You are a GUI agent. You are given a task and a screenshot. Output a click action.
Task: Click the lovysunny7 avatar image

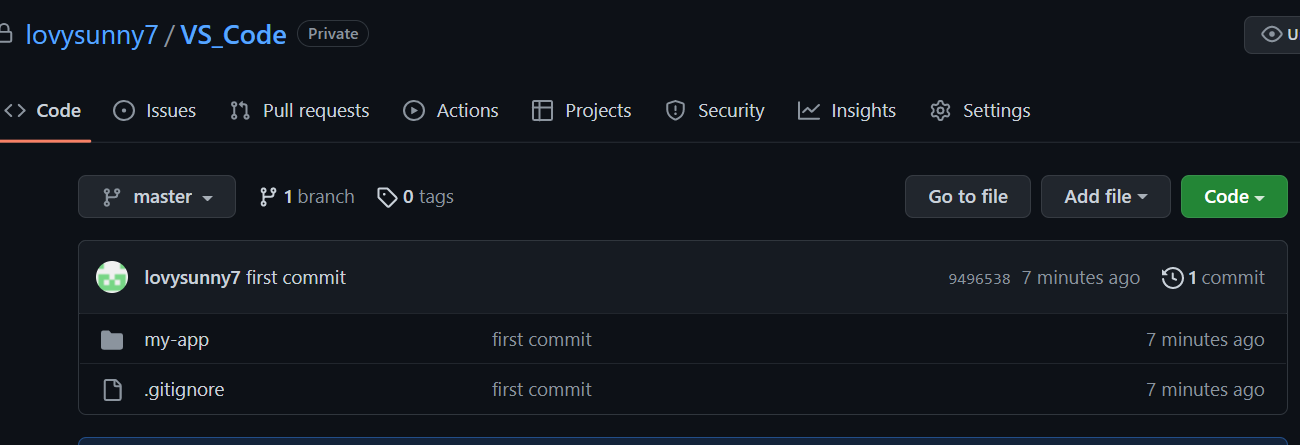(x=112, y=277)
